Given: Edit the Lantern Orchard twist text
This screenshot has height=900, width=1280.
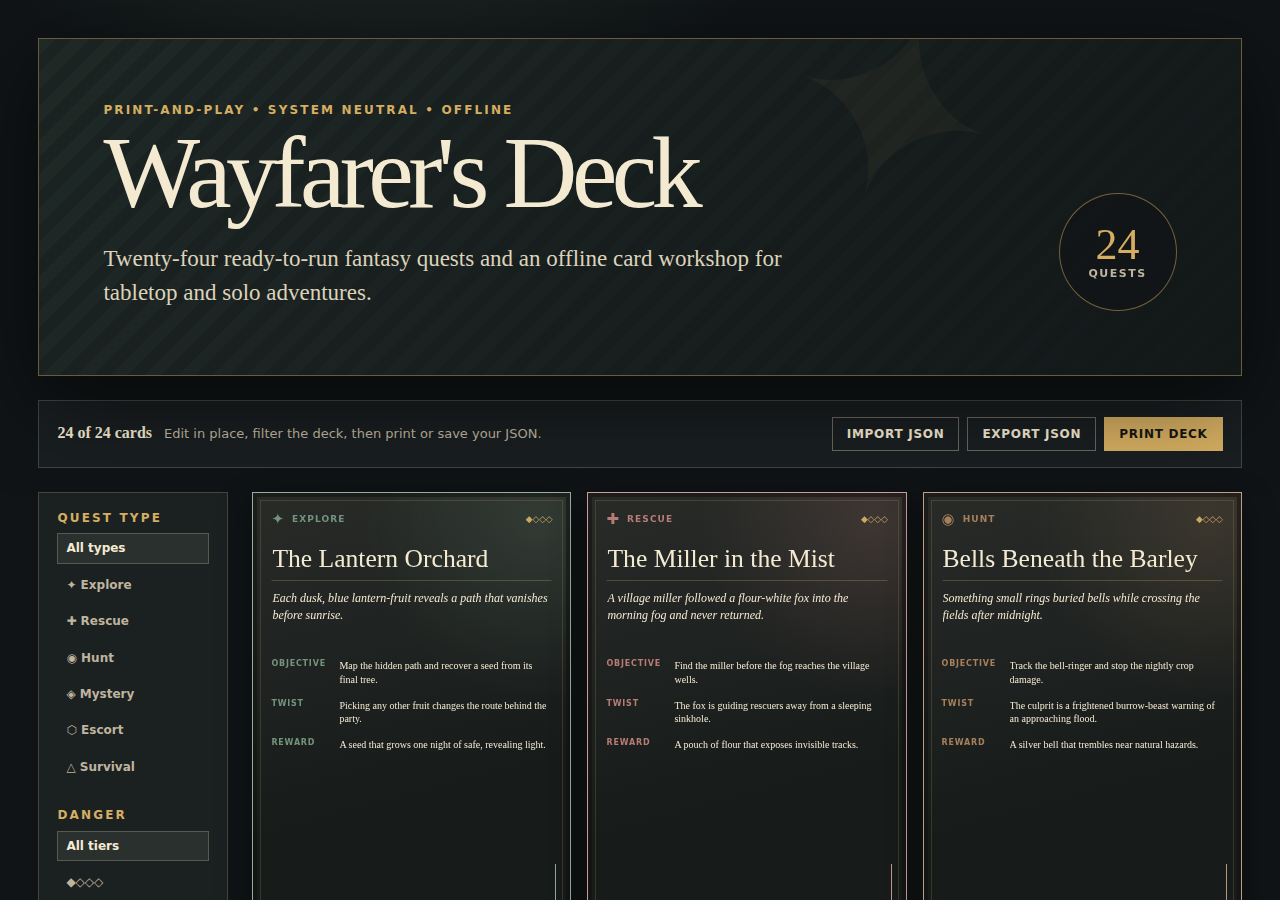Looking at the screenshot, I should [443, 712].
